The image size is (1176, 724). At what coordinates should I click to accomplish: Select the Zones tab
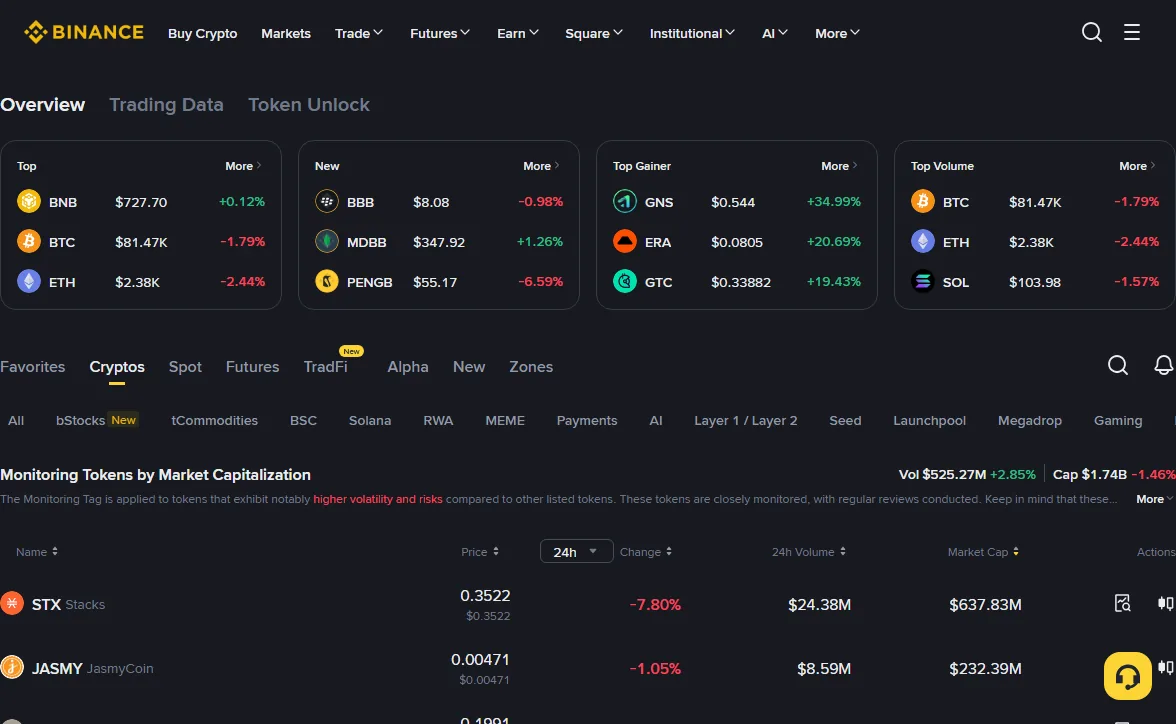[531, 366]
